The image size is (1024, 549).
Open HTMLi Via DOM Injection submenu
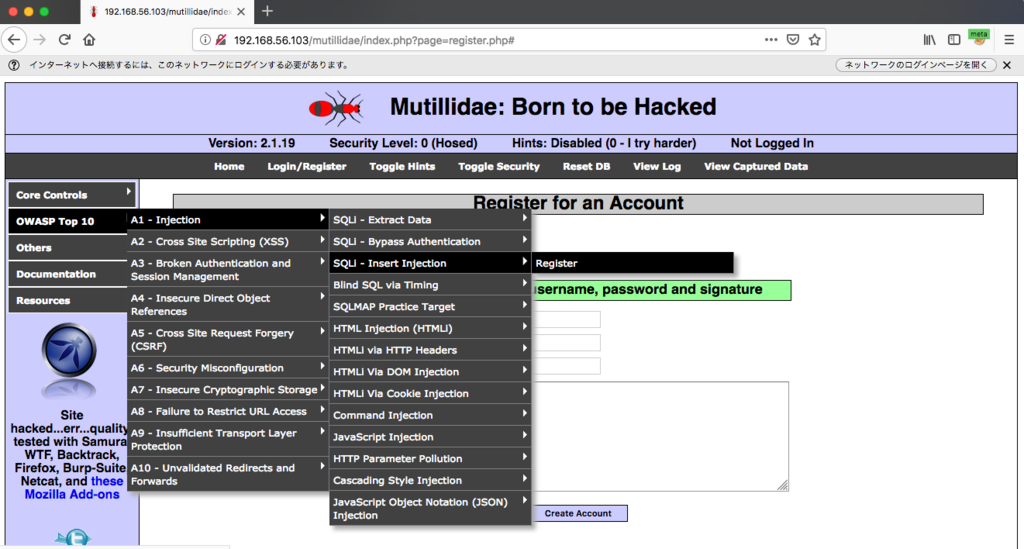(x=430, y=371)
